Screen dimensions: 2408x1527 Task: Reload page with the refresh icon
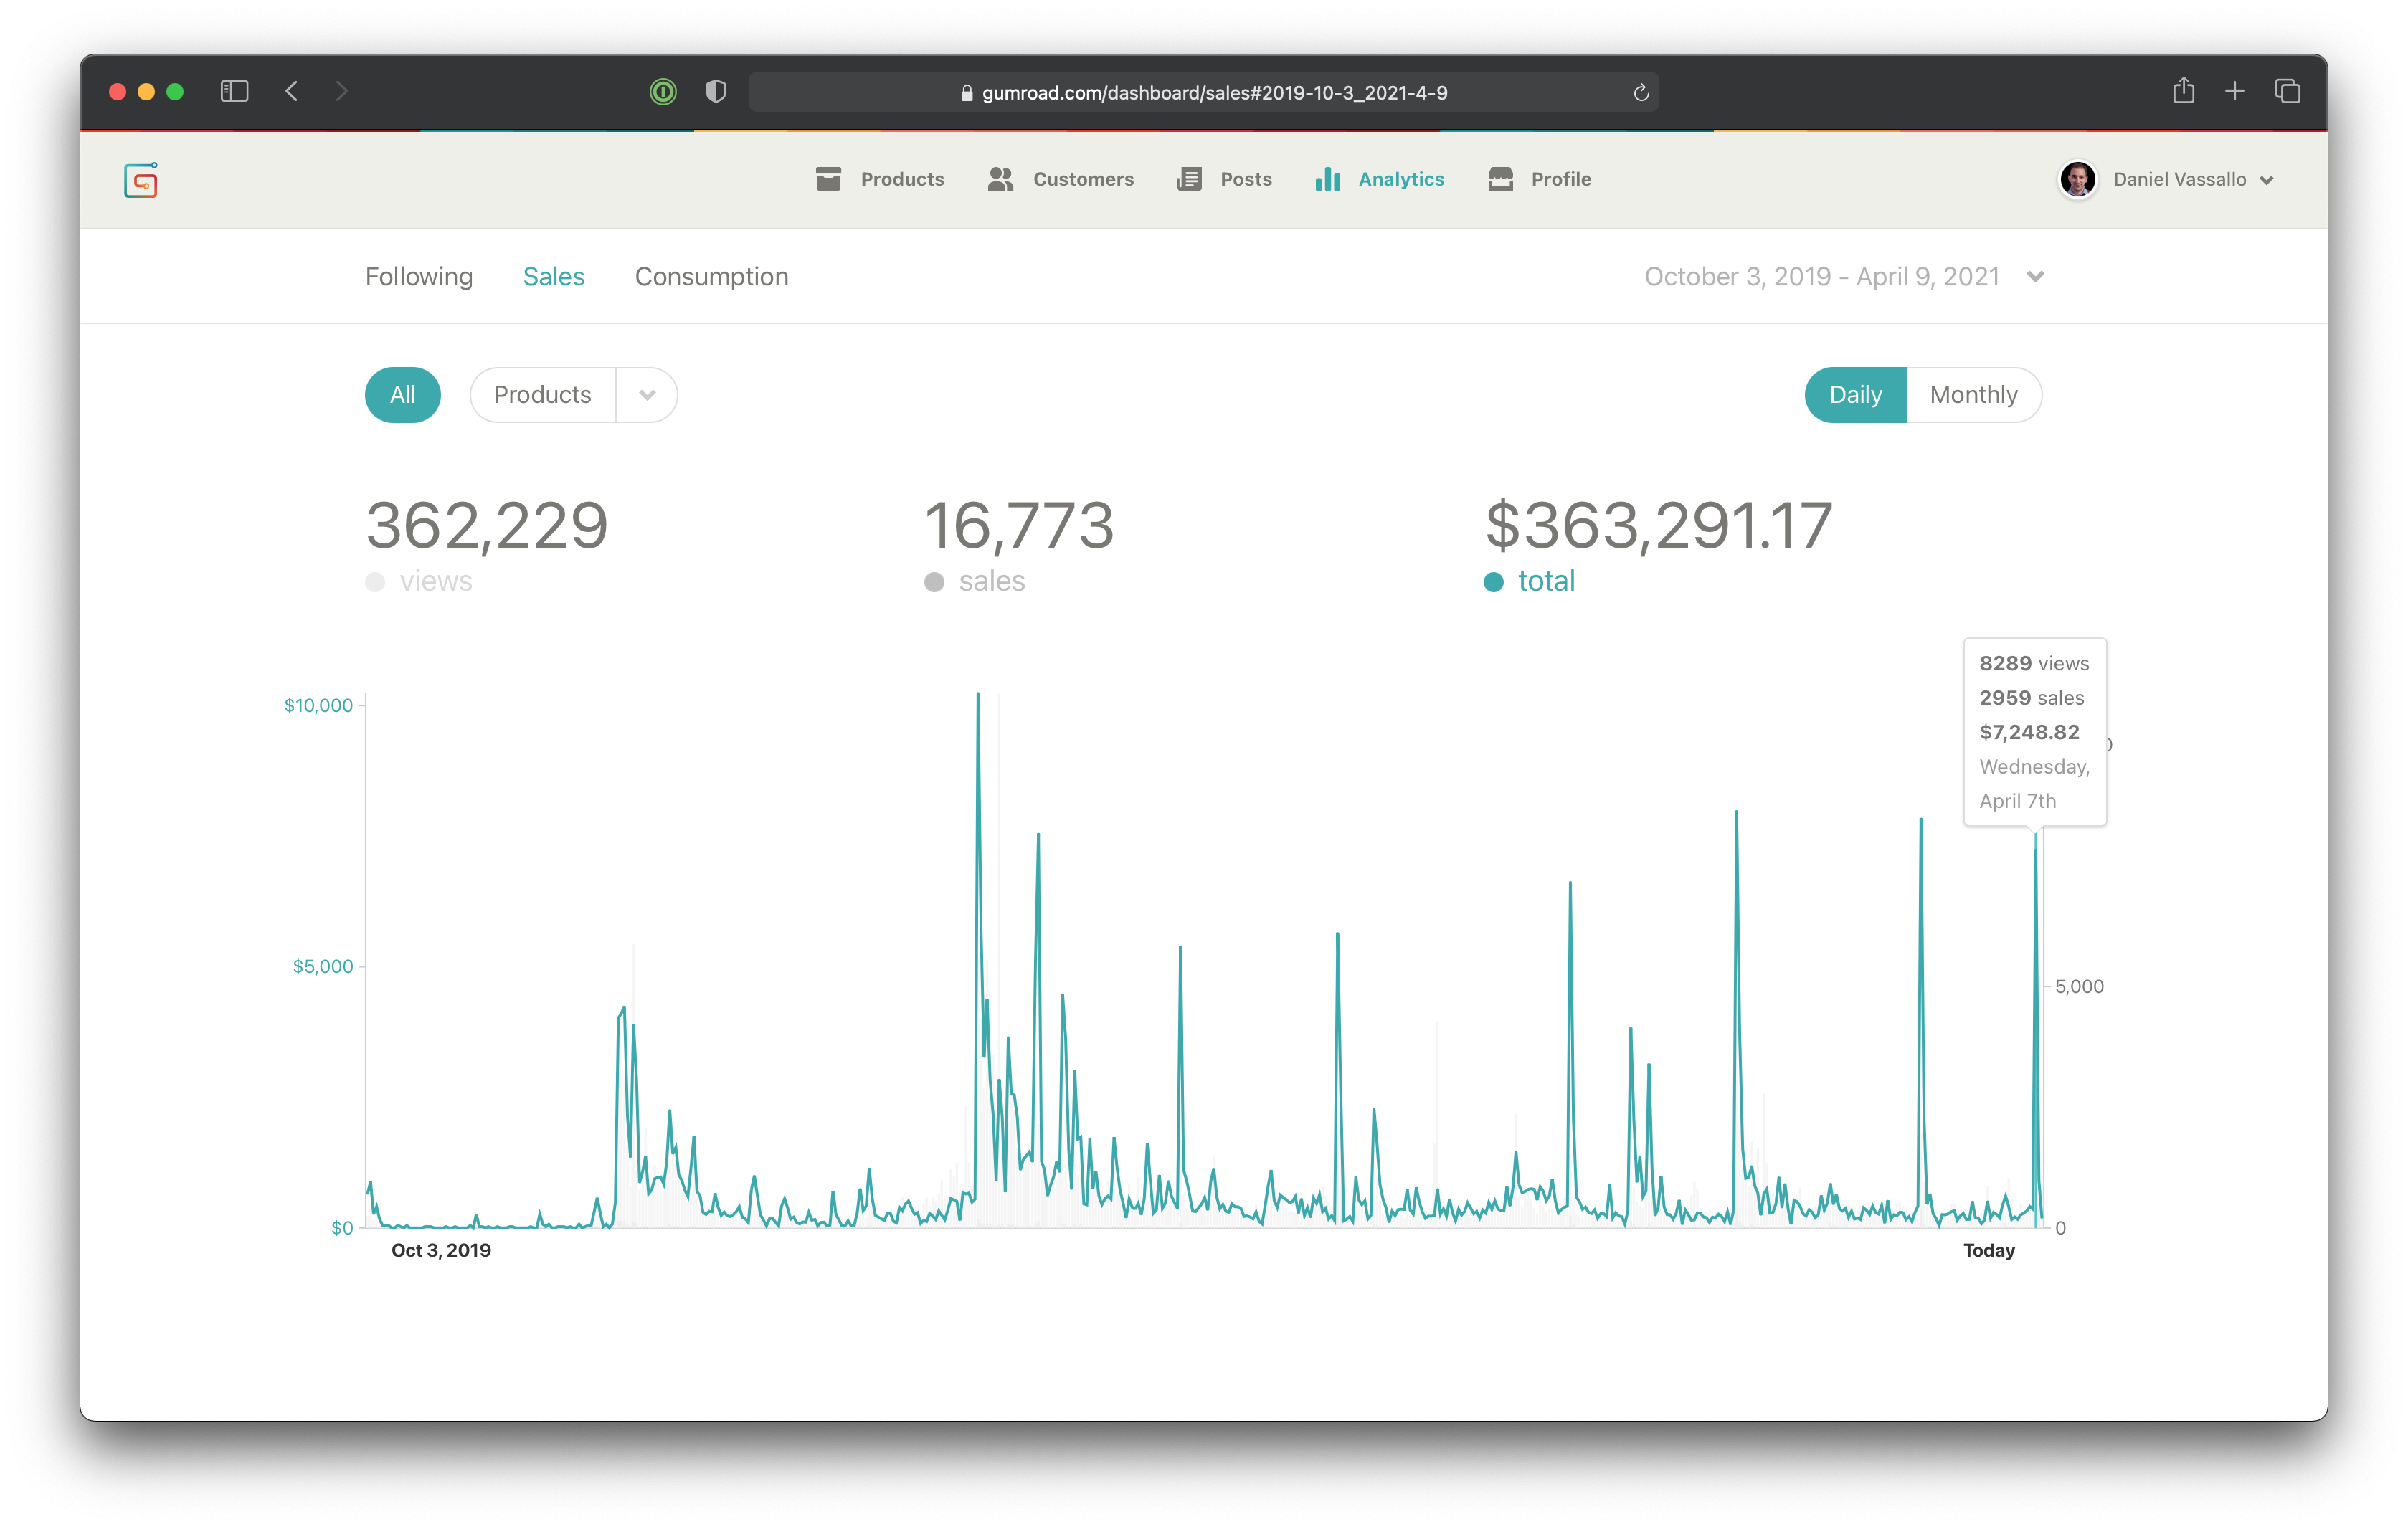coord(1640,93)
